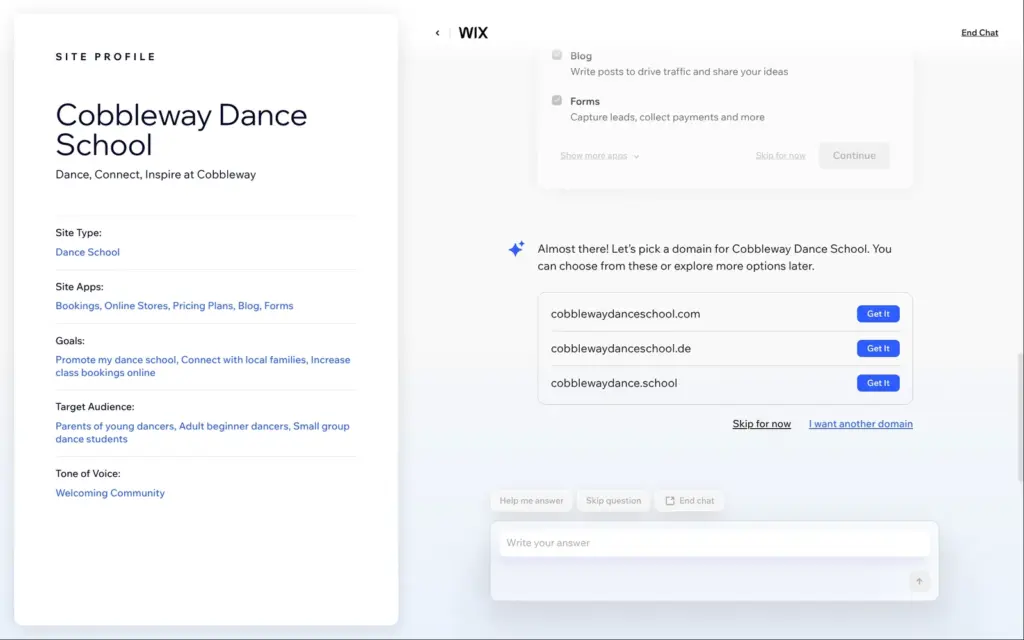Image resolution: width=1024 pixels, height=640 pixels.
Task: Click the Welcoming Community tone value
Action: coord(110,493)
